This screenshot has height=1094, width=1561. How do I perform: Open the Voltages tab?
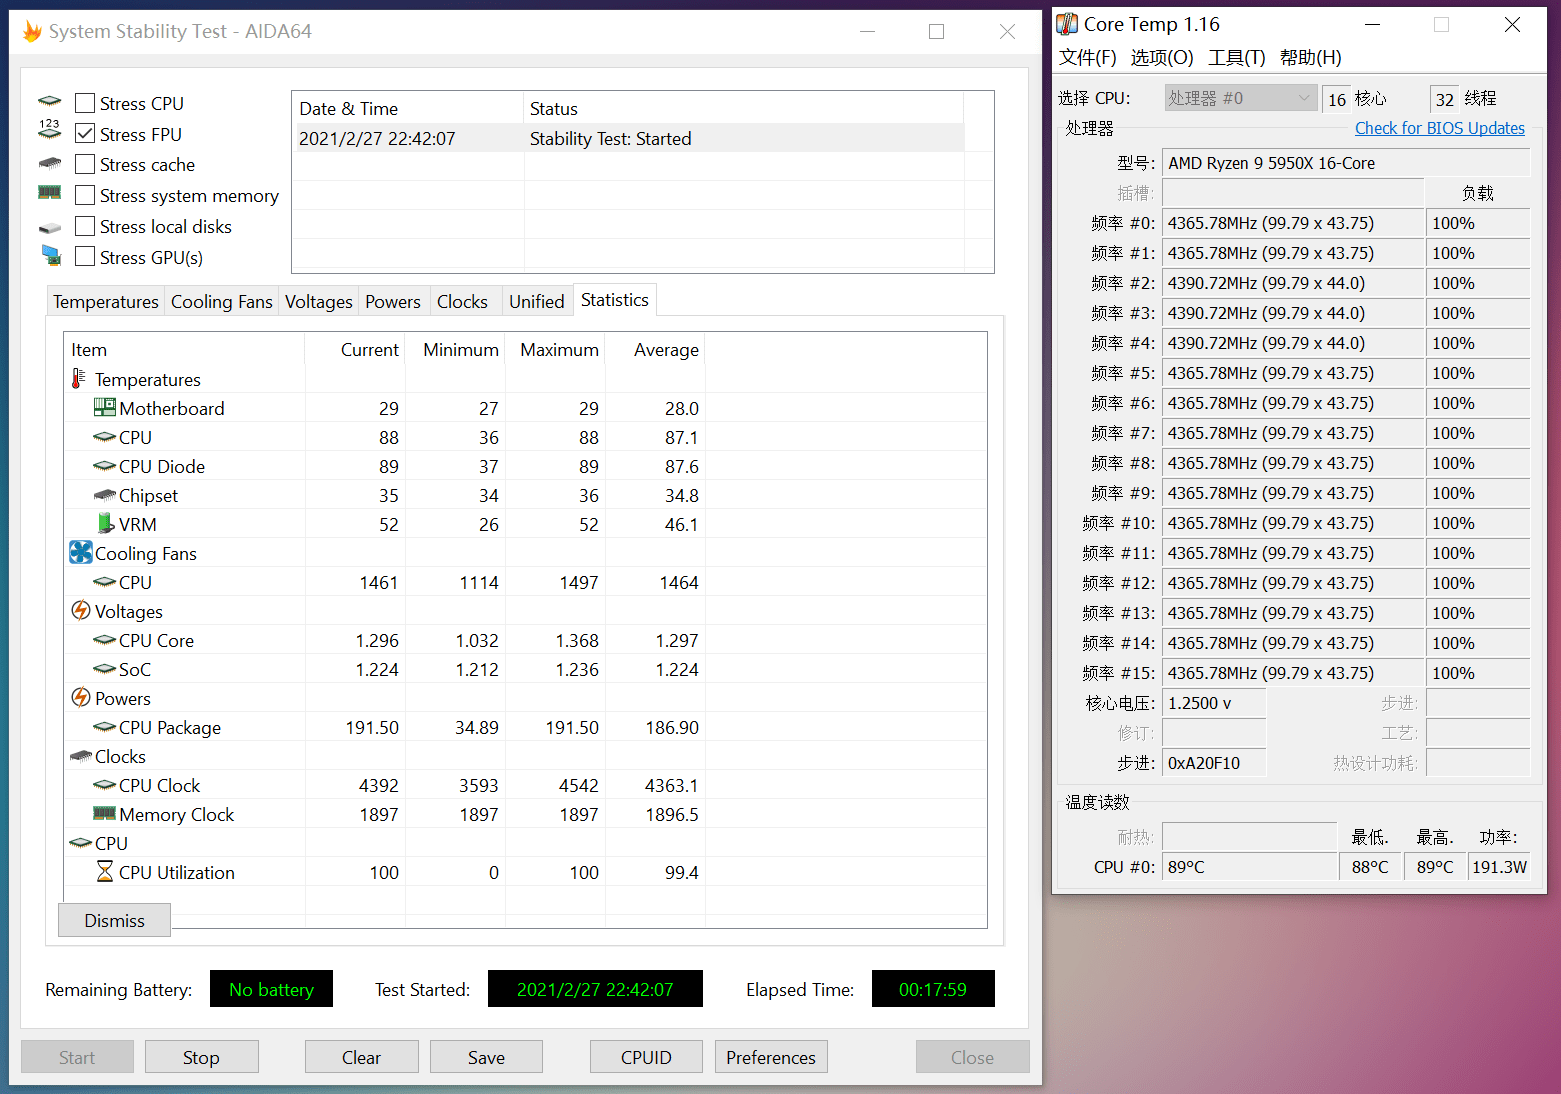[318, 301]
